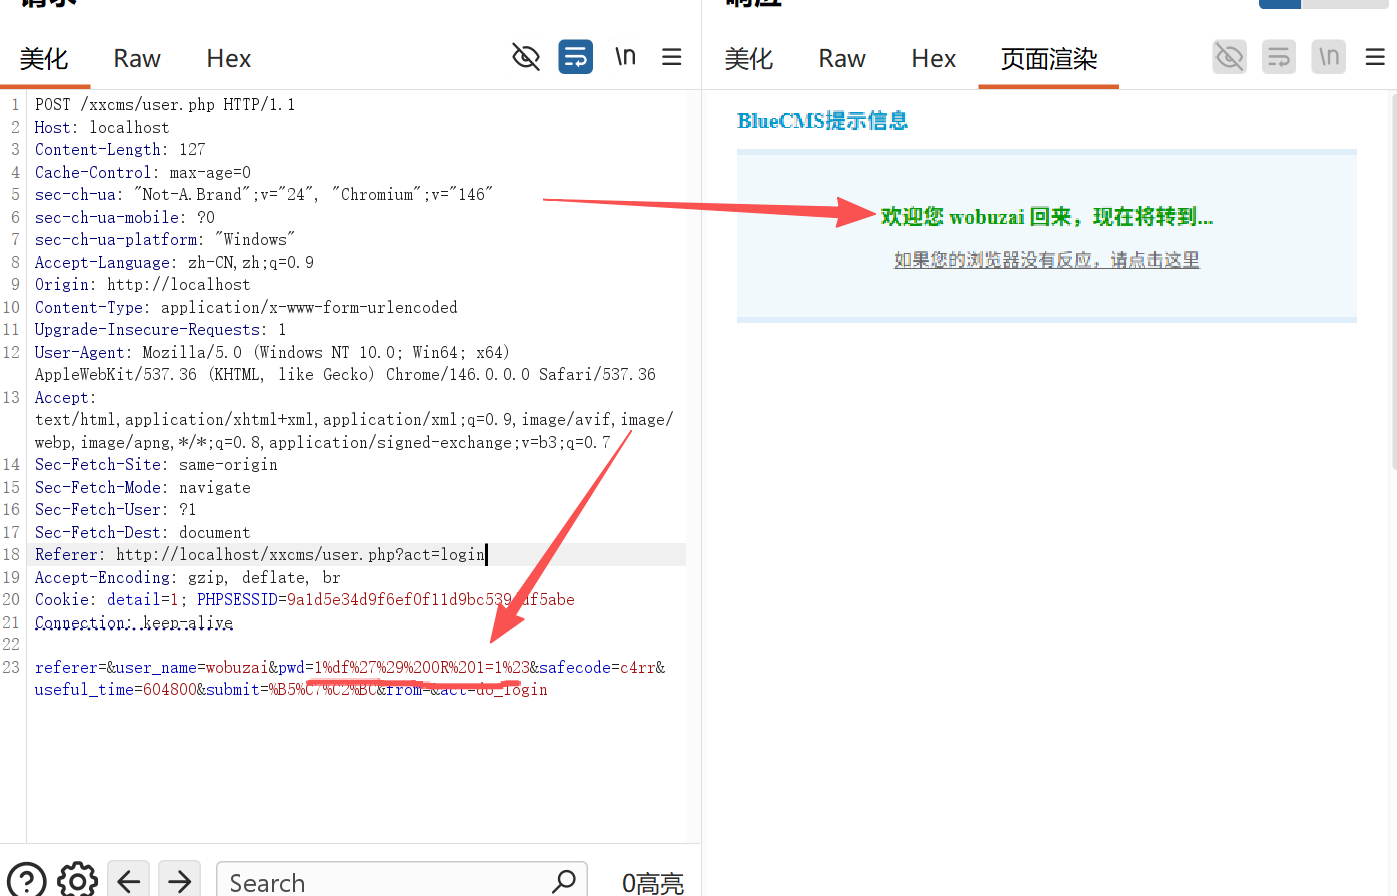Click user_name=wobuzai in request body
This screenshot has width=1397, height=896.
193,668
